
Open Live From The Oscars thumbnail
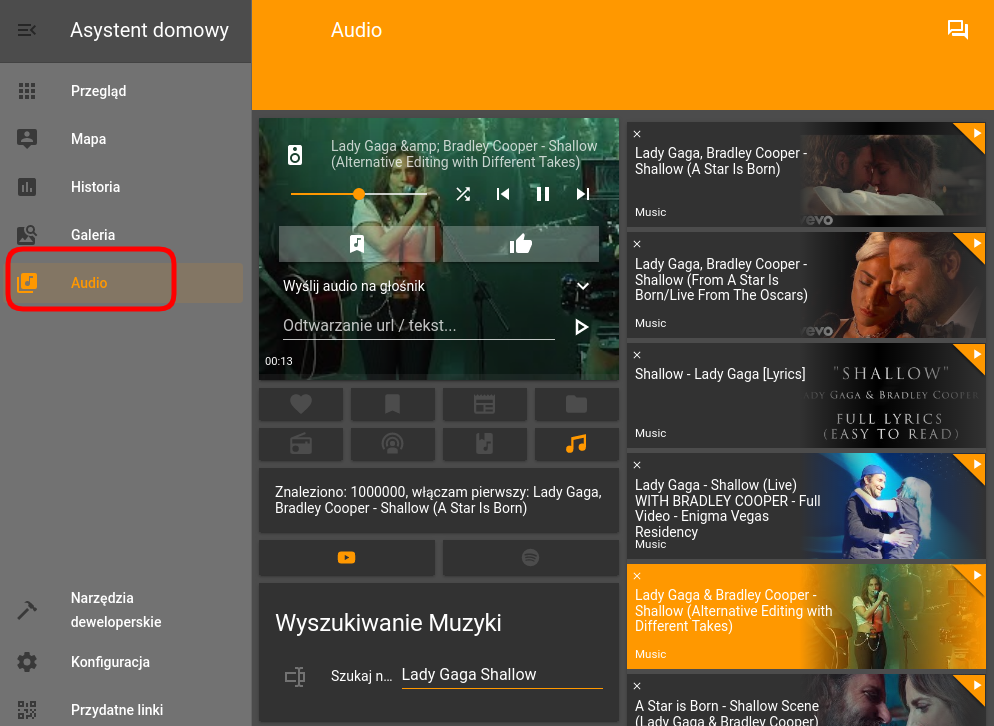[891, 285]
